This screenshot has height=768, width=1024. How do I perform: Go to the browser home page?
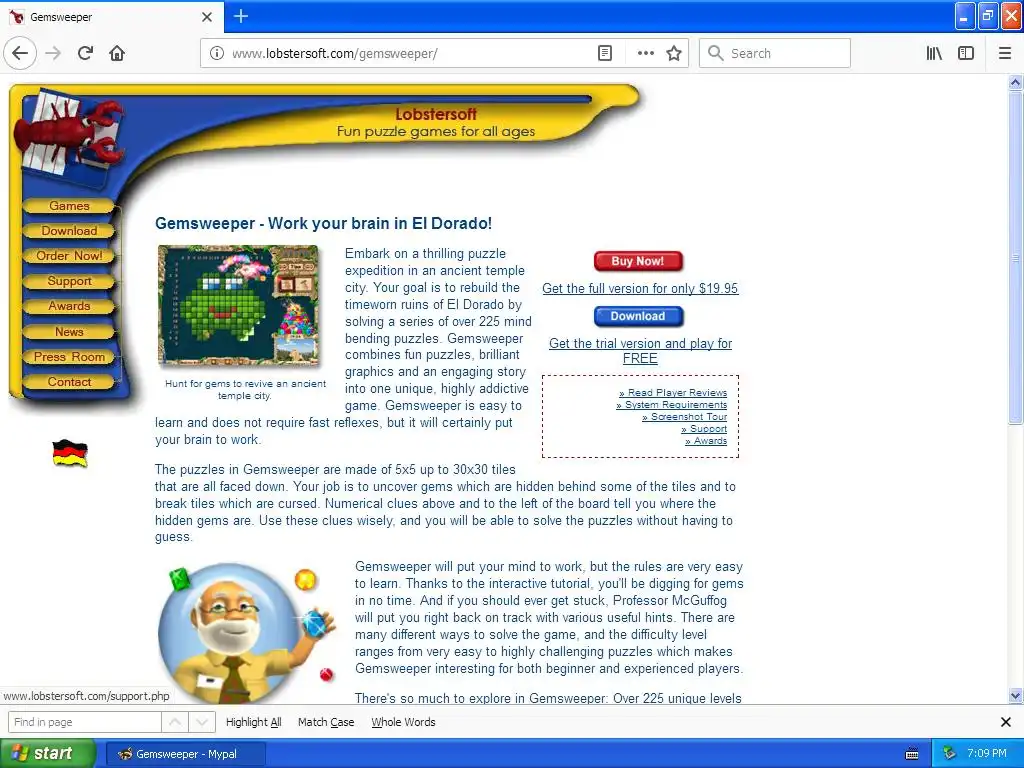click(x=117, y=53)
